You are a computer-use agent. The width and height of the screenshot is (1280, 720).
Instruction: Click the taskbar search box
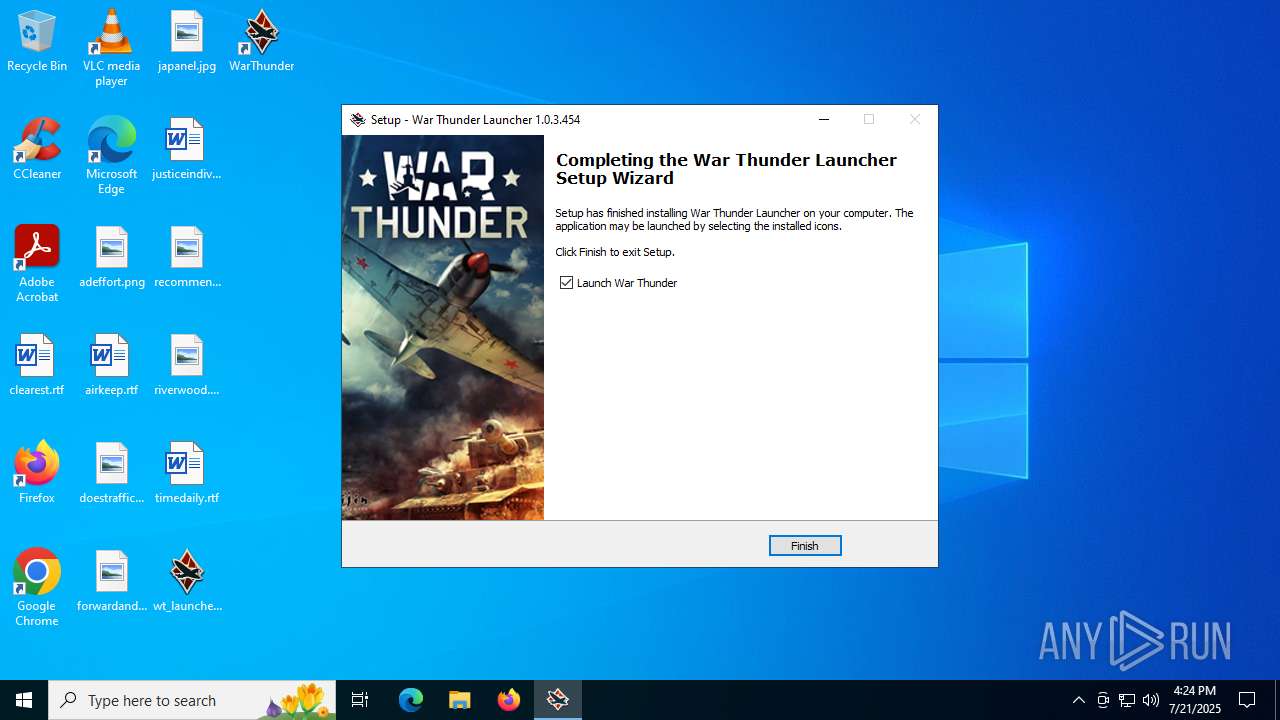click(x=192, y=700)
